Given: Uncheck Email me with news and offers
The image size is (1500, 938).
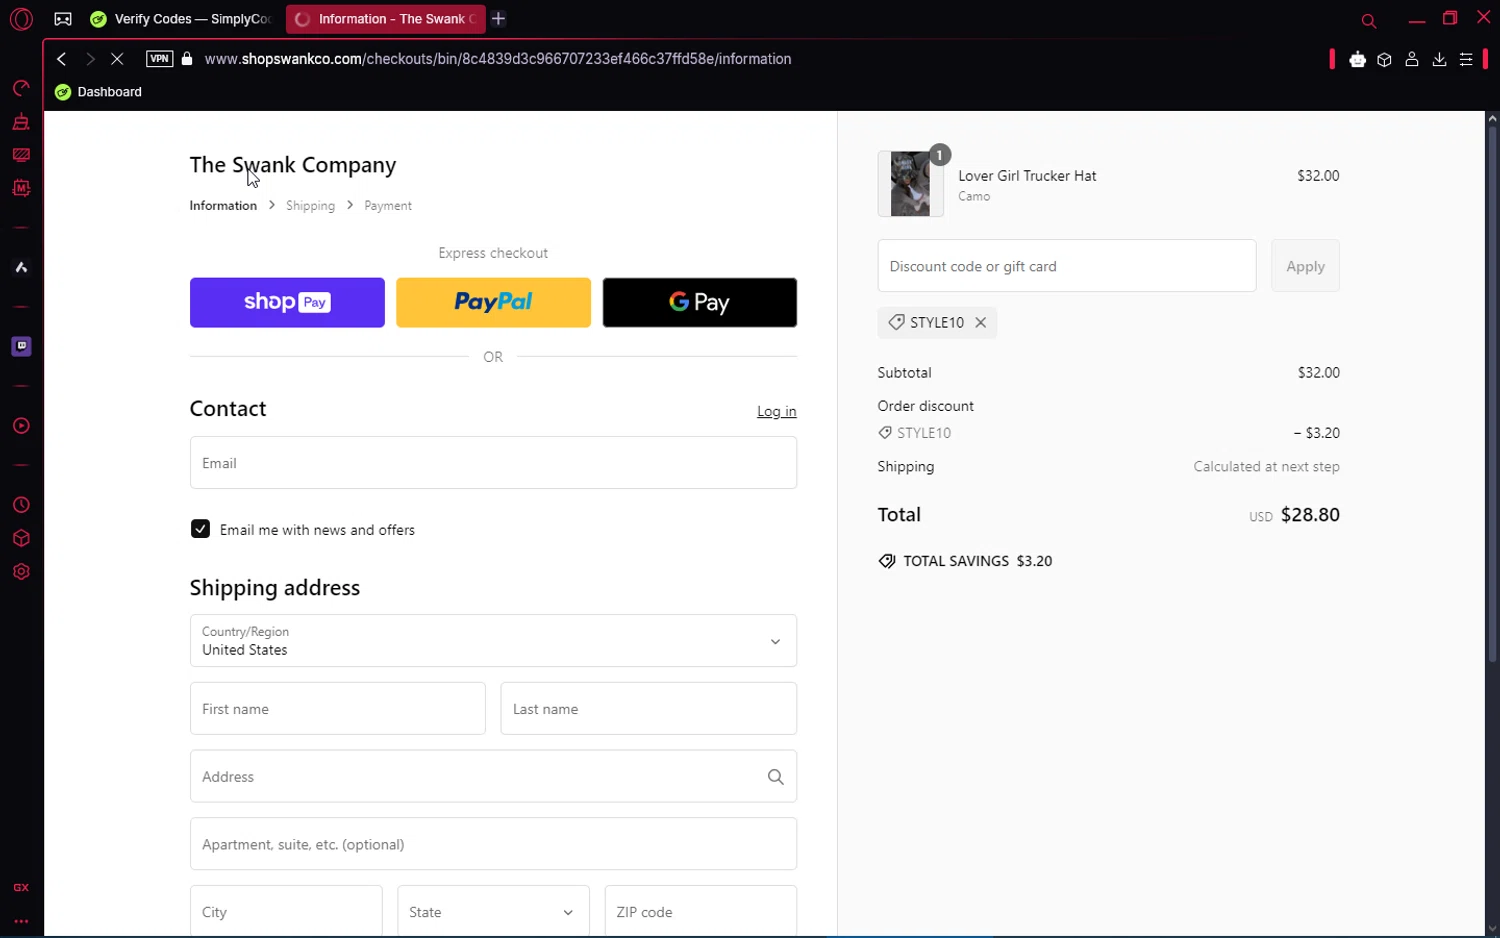Looking at the screenshot, I should (x=200, y=529).
